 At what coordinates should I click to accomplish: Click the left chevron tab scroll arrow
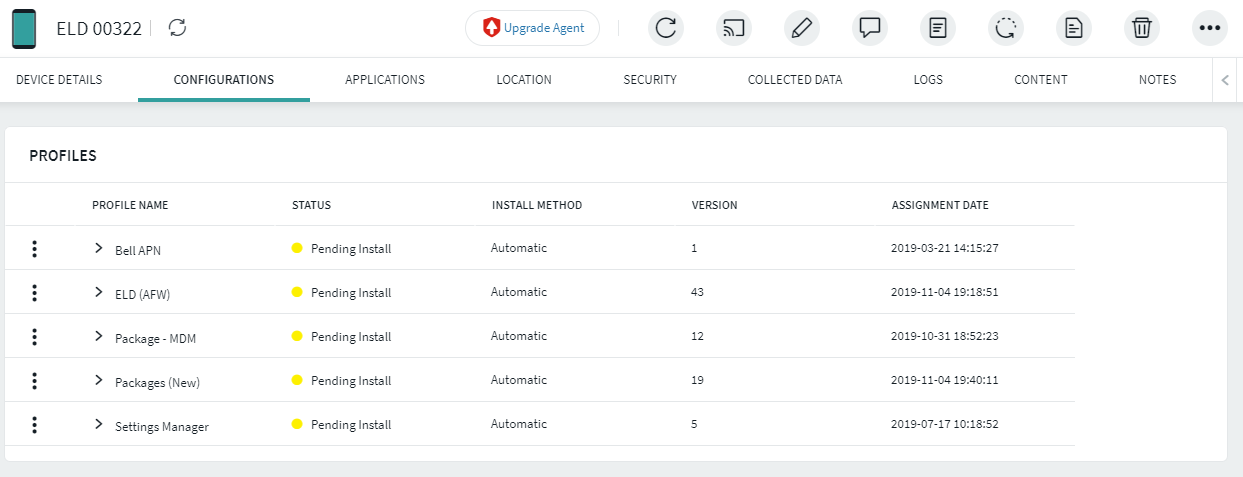tap(1225, 81)
